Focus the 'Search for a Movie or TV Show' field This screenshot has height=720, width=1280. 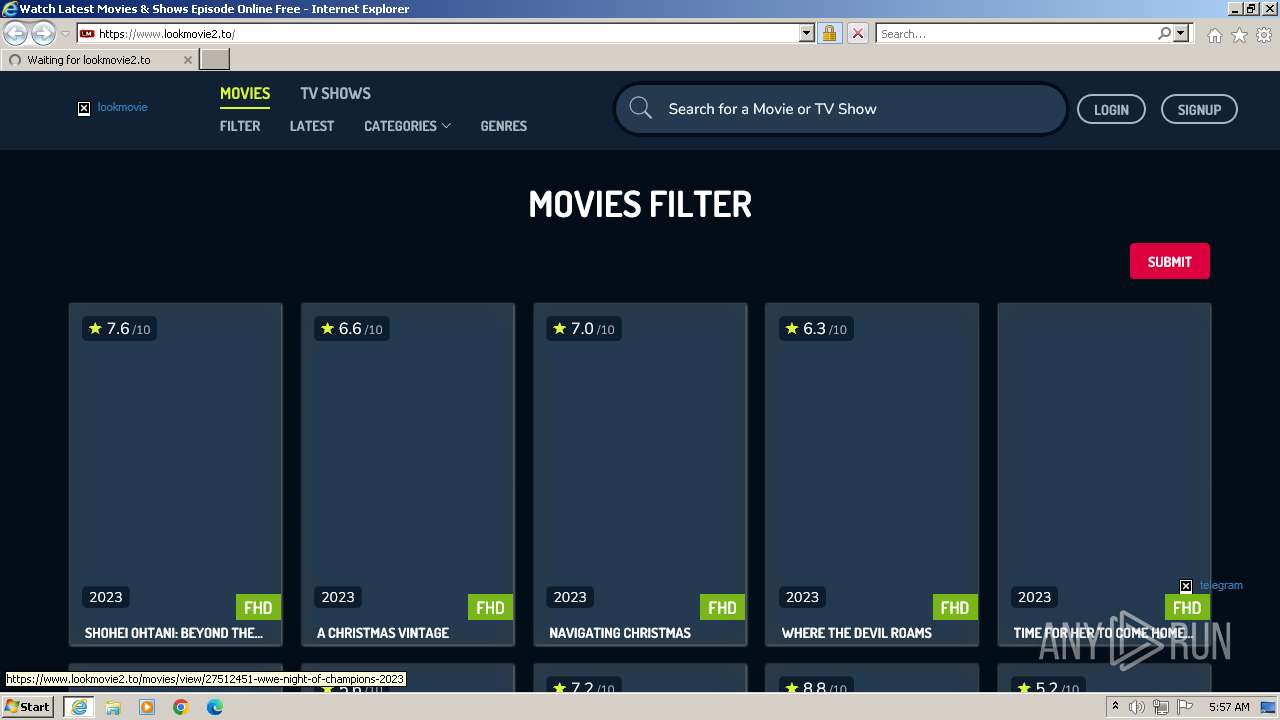point(840,109)
